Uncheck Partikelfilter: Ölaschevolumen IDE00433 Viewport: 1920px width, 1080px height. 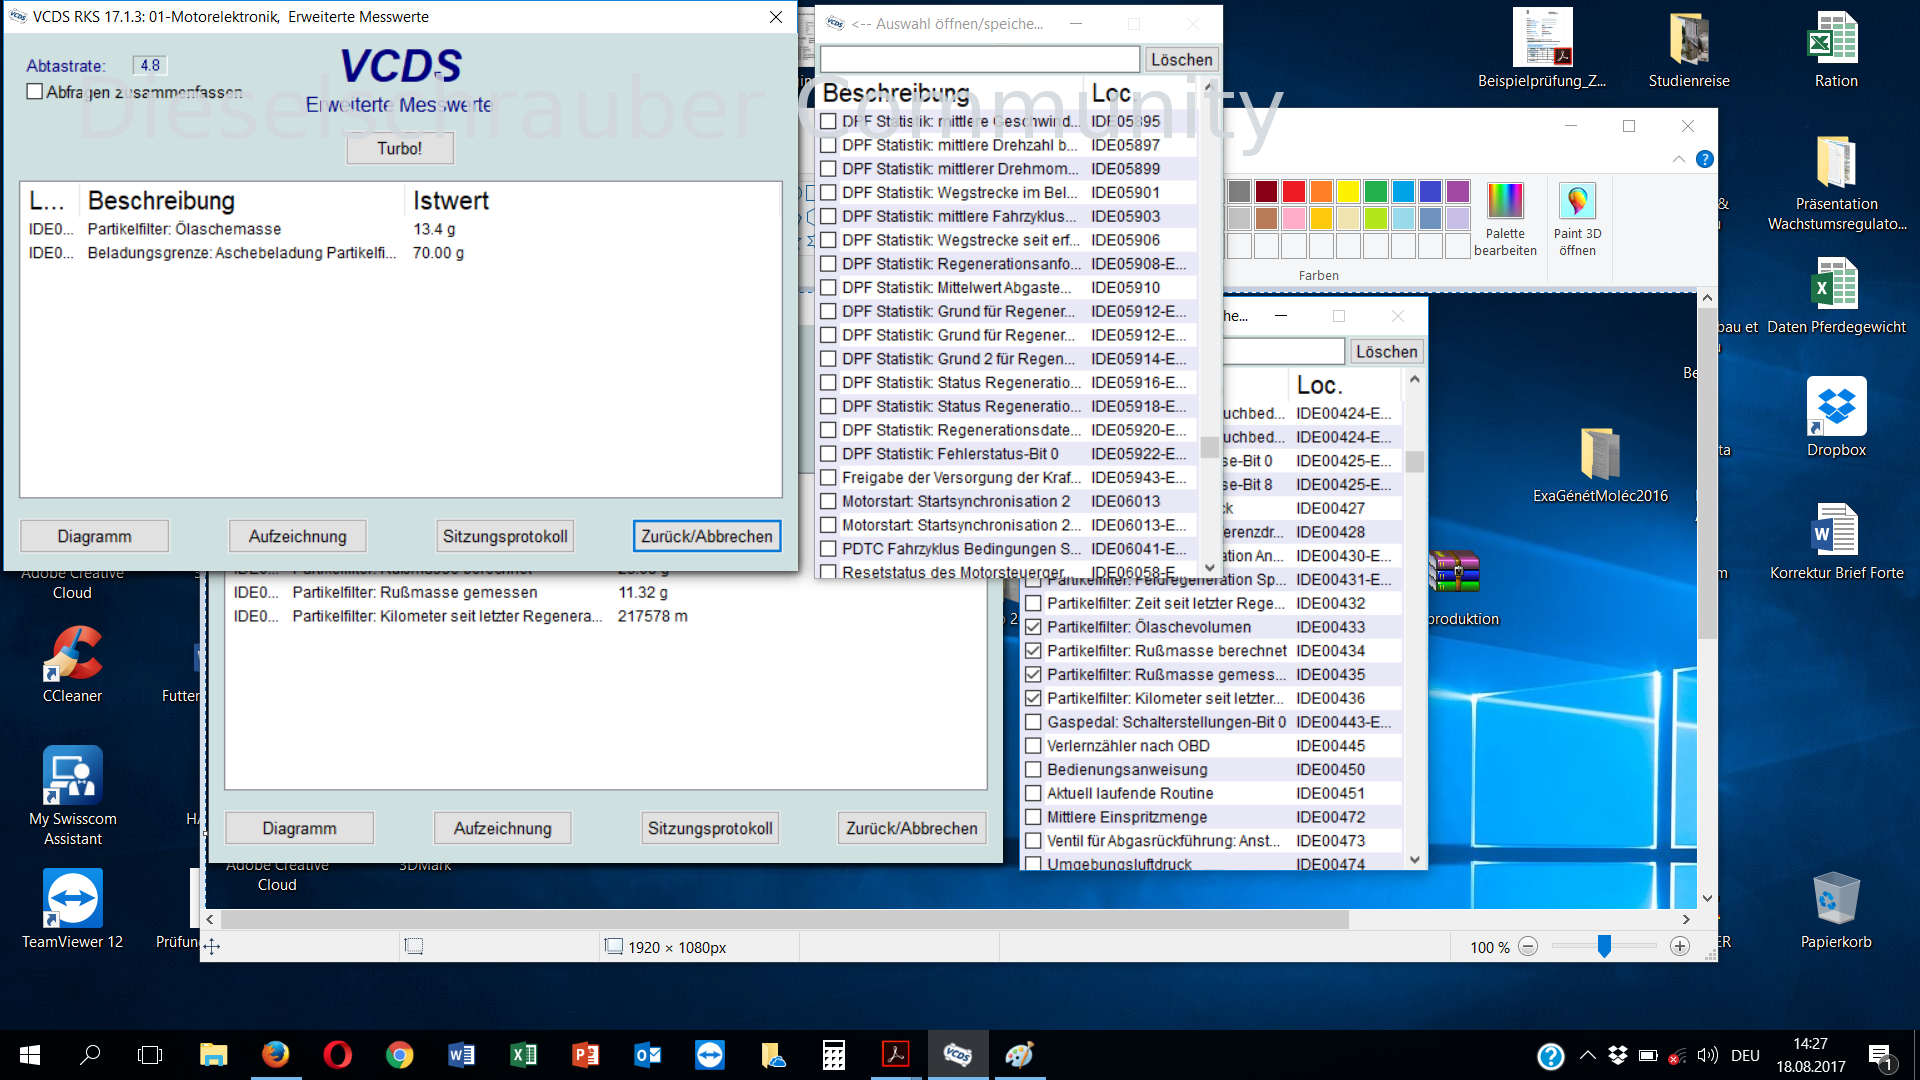(1033, 627)
